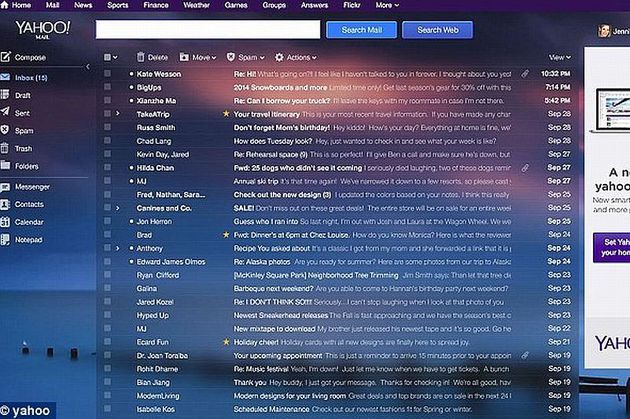Open the View dropdown
This screenshot has width=630, height=419.
tap(560, 57)
